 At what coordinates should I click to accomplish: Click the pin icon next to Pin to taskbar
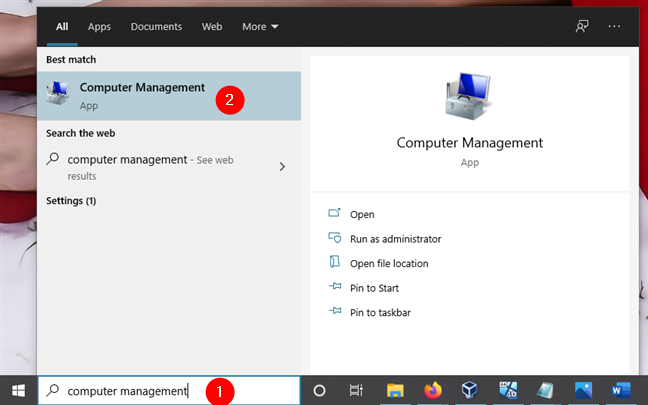(x=335, y=311)
